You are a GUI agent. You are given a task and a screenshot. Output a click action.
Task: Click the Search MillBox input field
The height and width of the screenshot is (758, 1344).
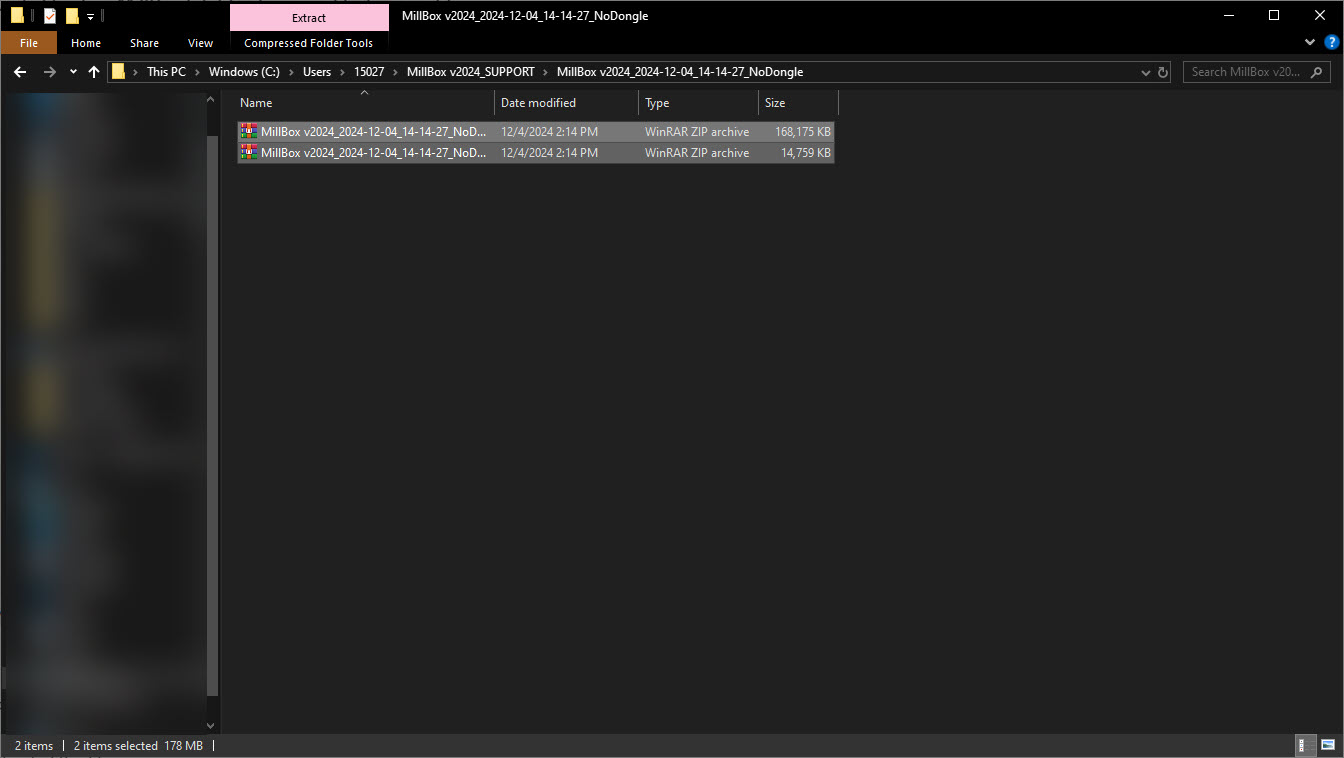[x=1246, y=72]
